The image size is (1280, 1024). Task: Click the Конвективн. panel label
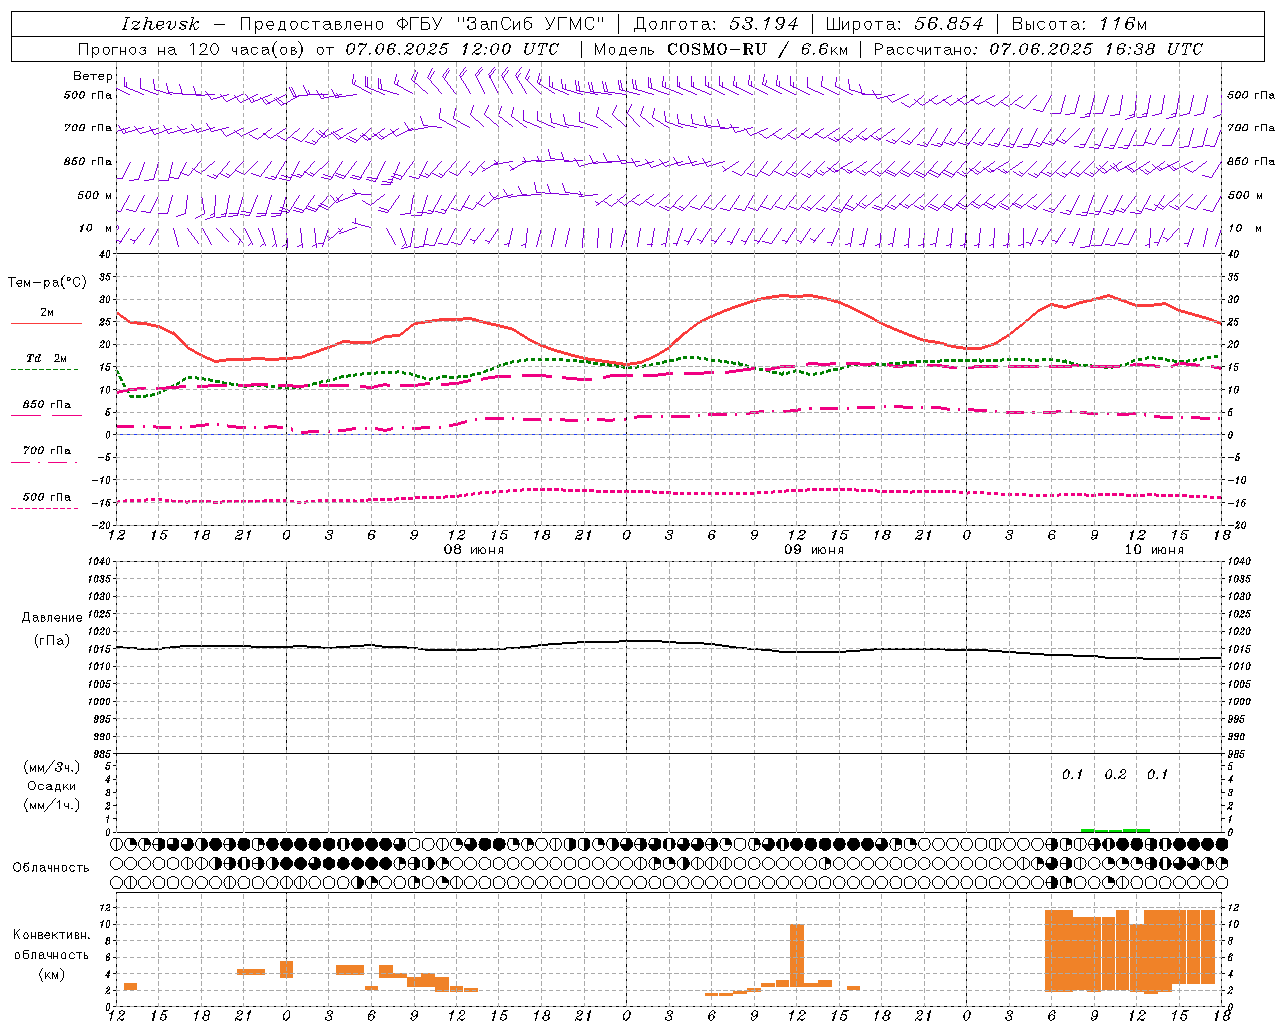point(51,935)
